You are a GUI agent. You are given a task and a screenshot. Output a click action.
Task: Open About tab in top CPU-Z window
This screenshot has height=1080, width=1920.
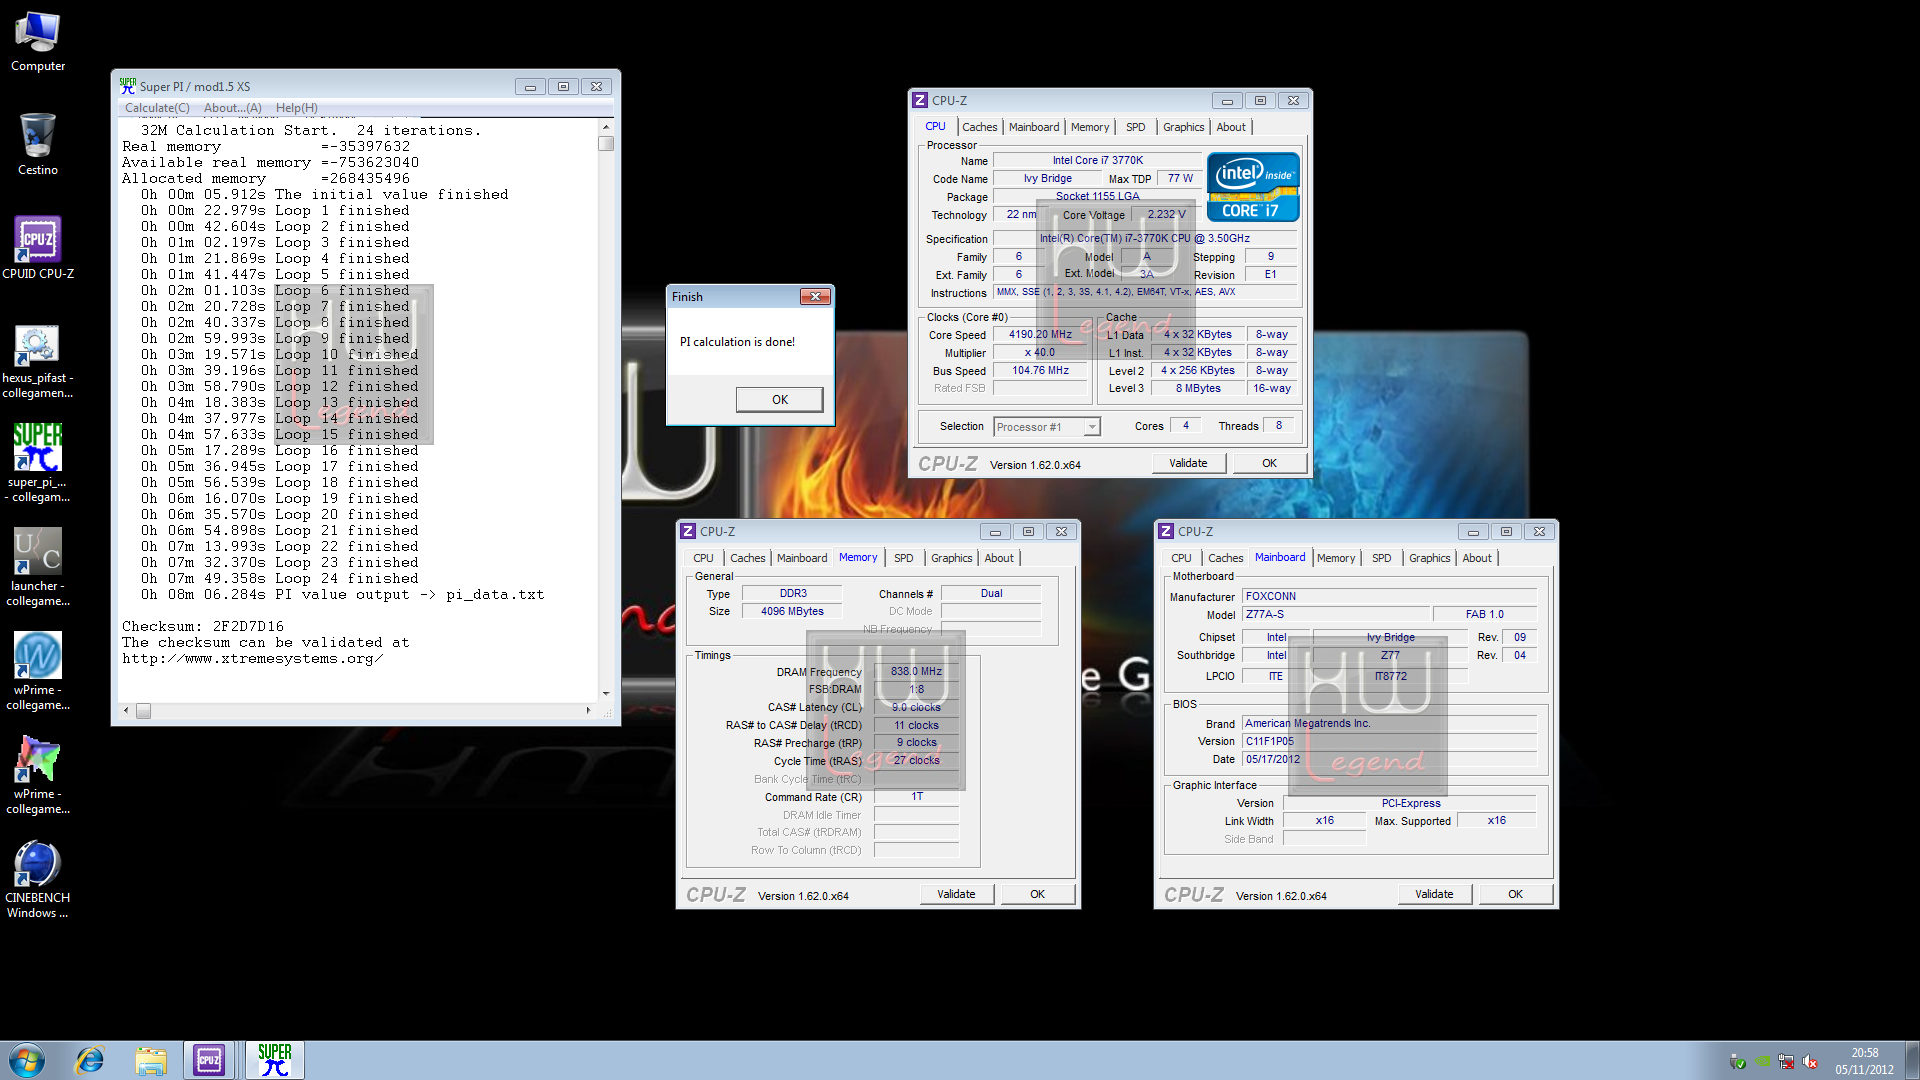pos(1231,127)
